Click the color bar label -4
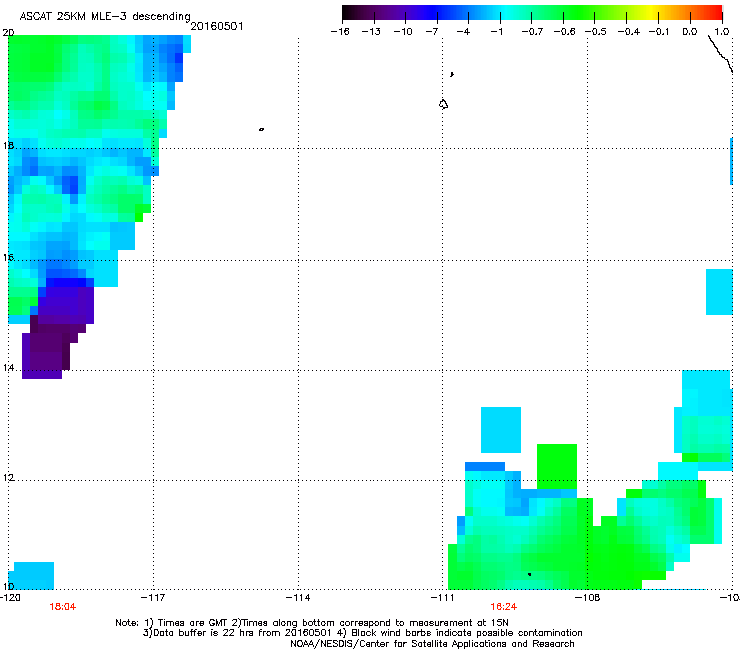 (463, 32)
